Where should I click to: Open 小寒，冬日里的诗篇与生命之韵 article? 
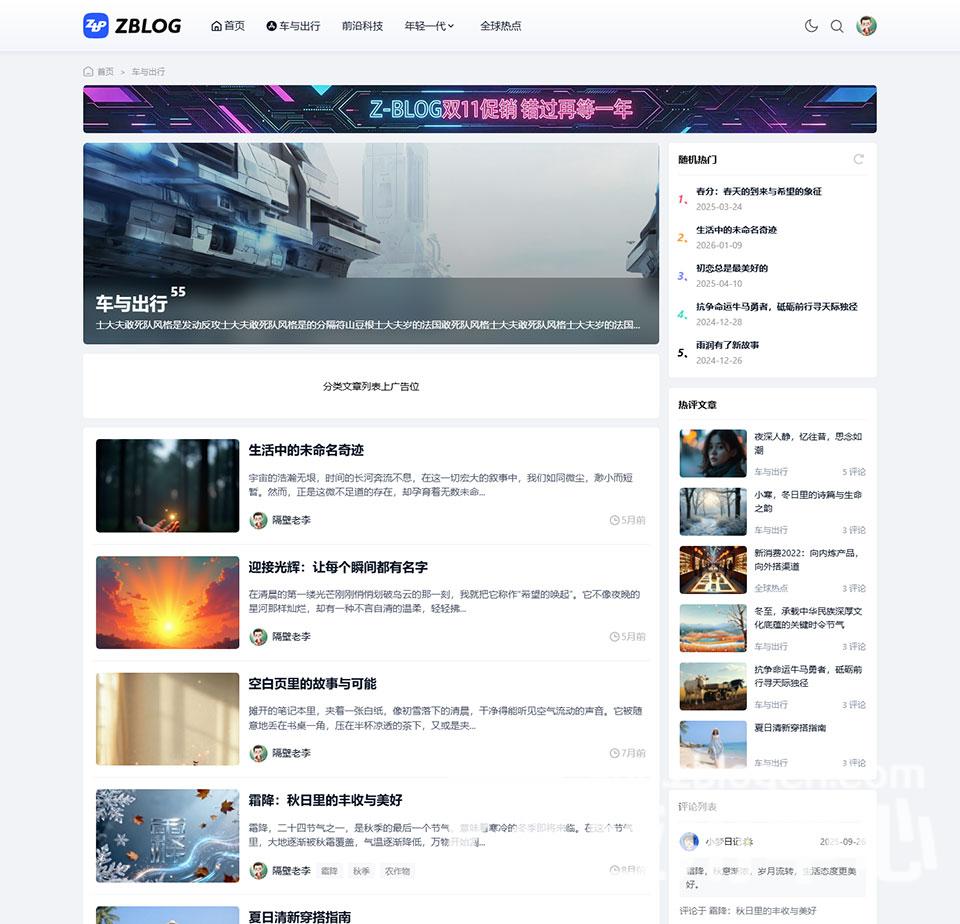808,501
